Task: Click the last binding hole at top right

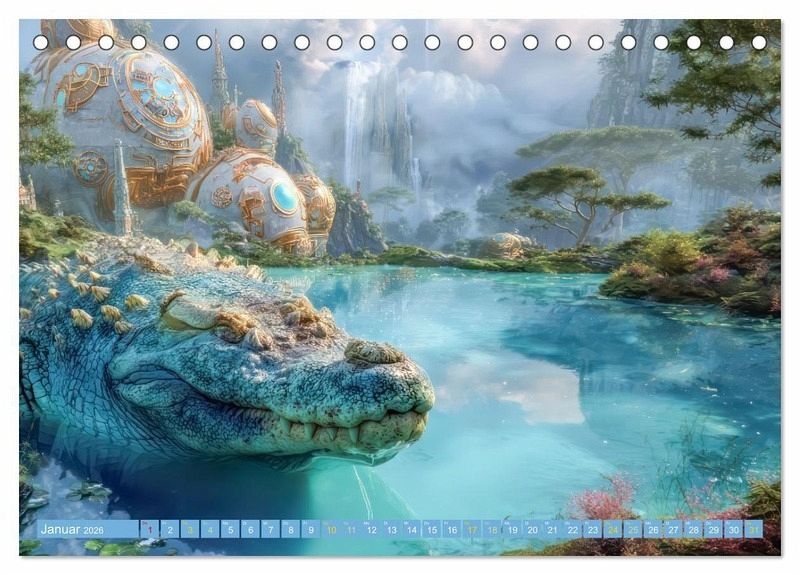Action: coord(759,42)
